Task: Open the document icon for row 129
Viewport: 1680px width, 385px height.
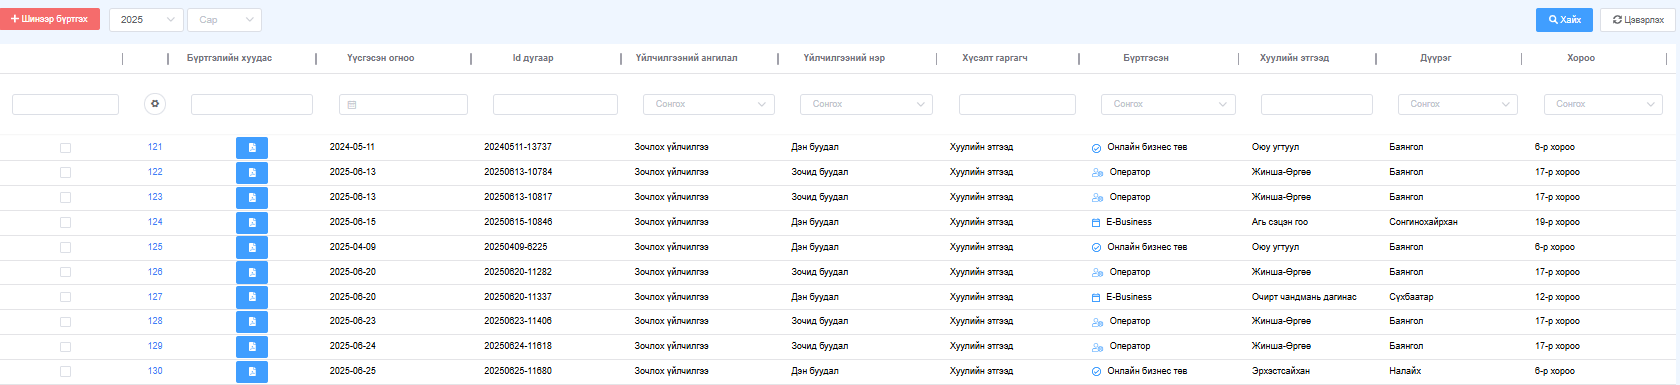Action: point(252,347)
